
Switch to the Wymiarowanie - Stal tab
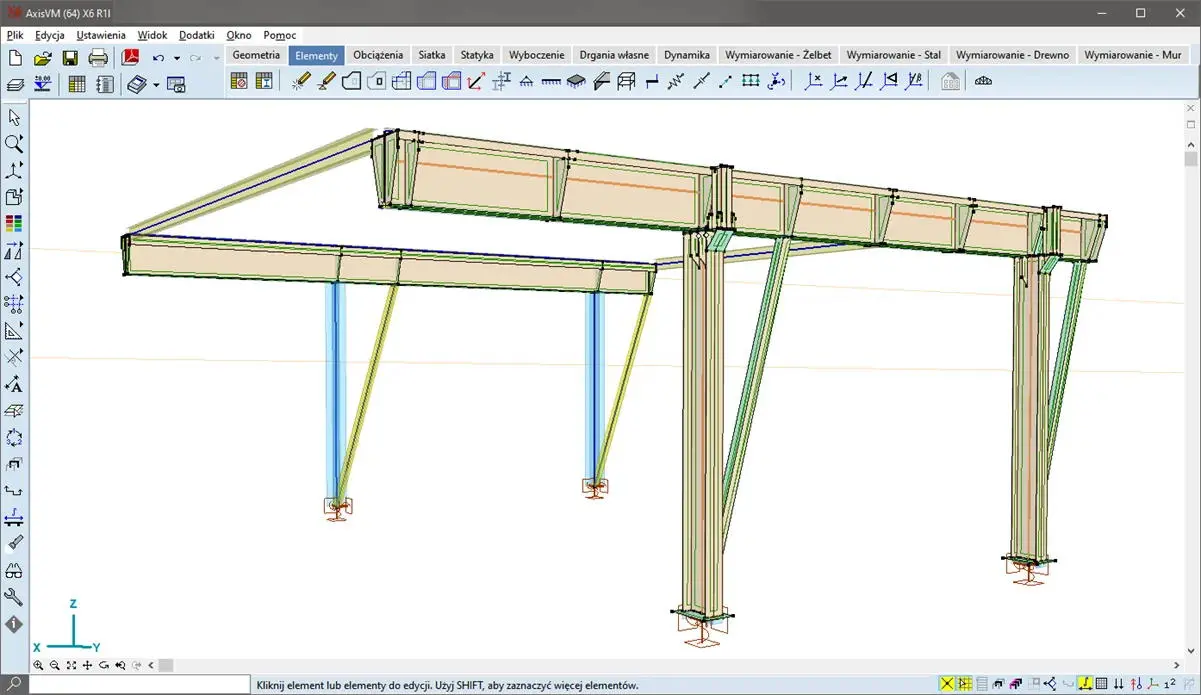[x=893, y=55]
